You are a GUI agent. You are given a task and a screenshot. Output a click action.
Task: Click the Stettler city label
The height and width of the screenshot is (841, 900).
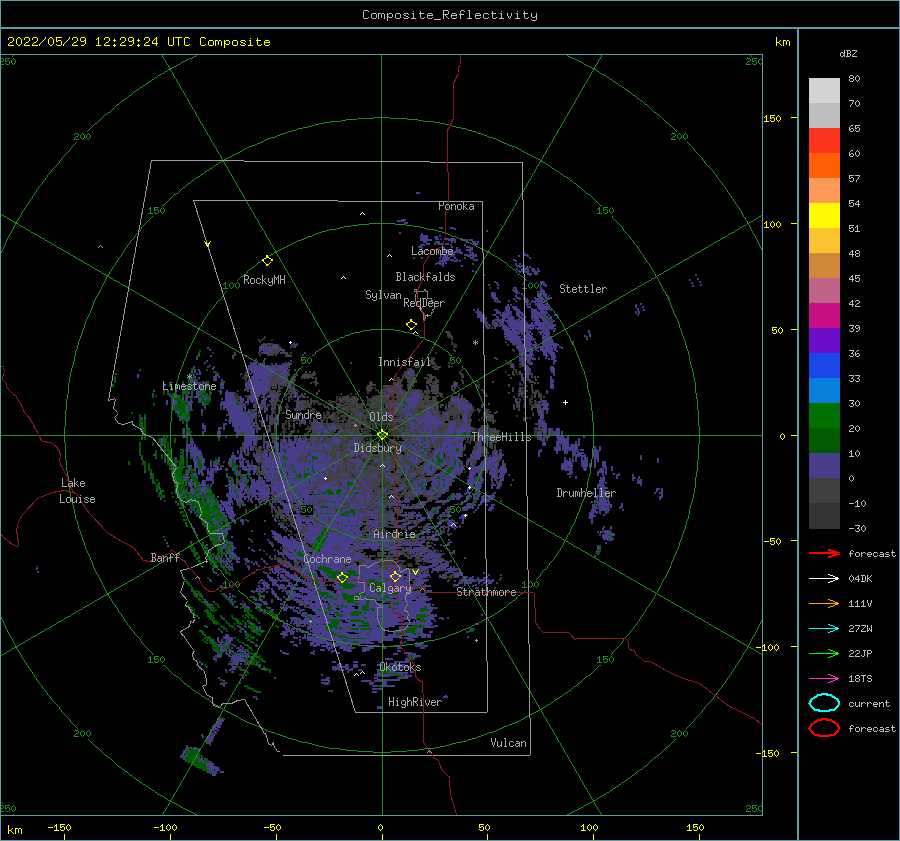coord(583,289)
